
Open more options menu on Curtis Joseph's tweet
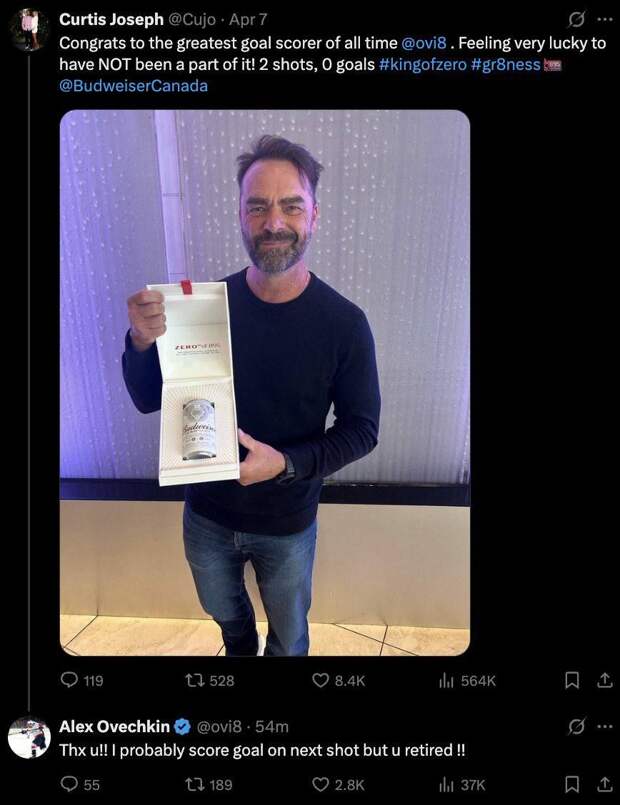click(x=605, y=20)
